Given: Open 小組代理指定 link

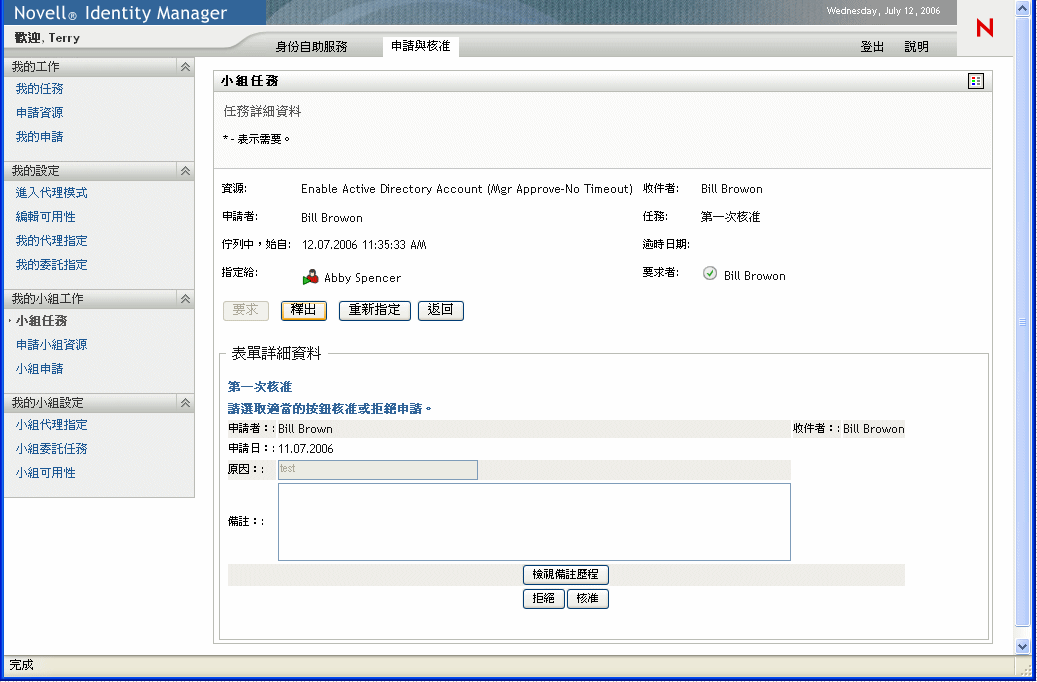Looking at the screenshot, I should click(x=52, y=425).
